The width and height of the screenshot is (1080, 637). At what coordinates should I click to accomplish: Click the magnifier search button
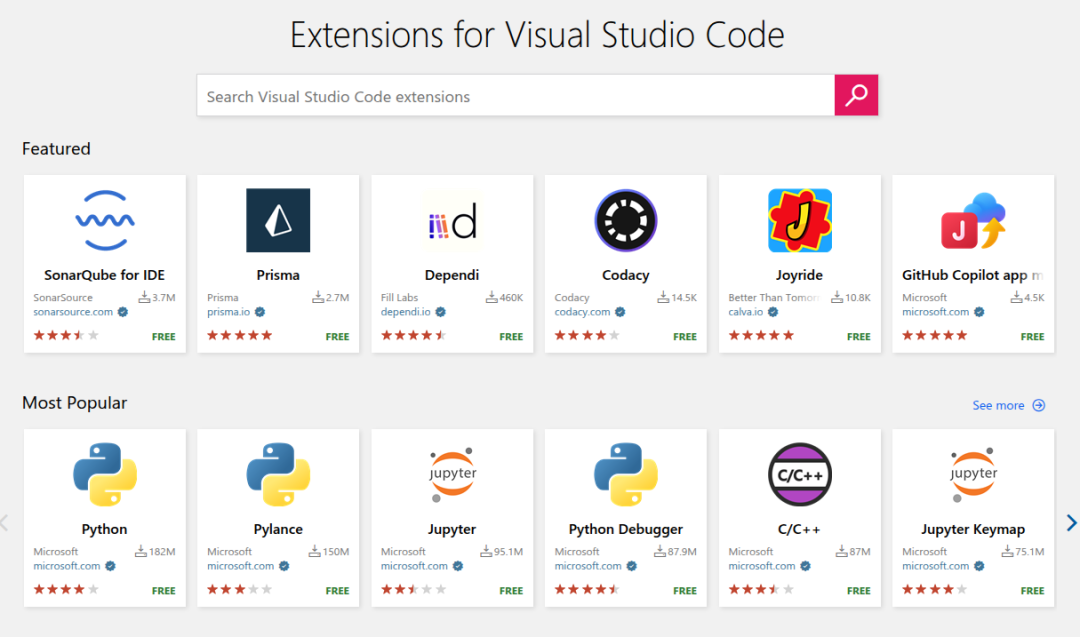click(856, 95)
